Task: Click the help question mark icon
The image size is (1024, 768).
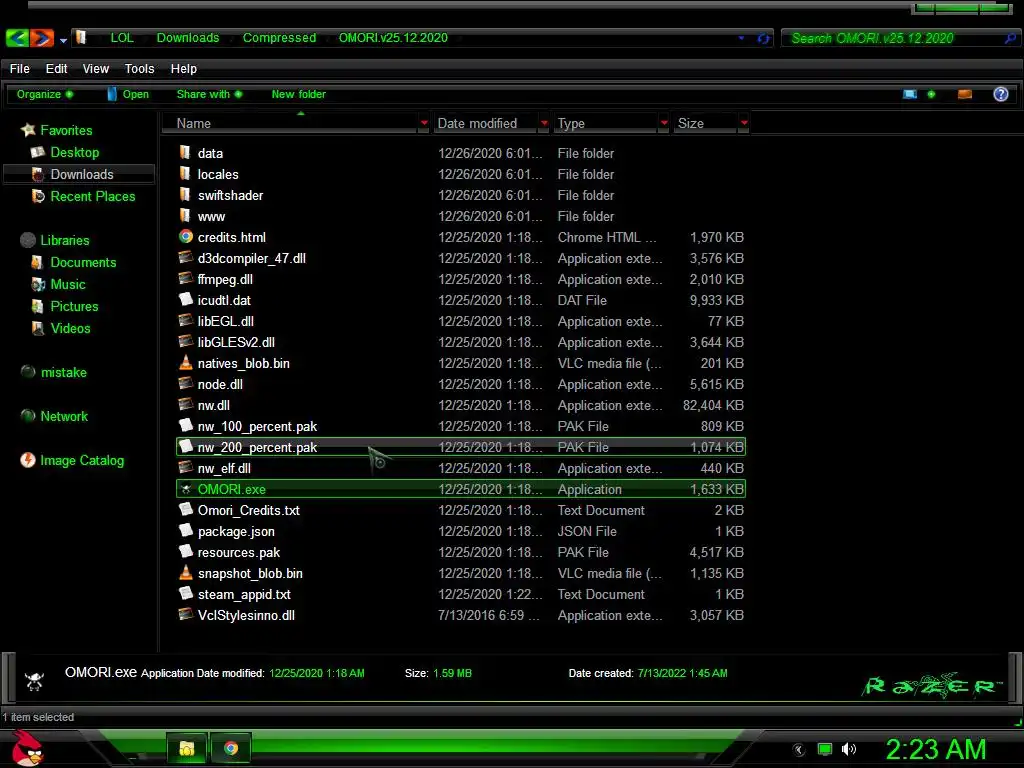Action: pyautogui.click(x=1000, y=94)
